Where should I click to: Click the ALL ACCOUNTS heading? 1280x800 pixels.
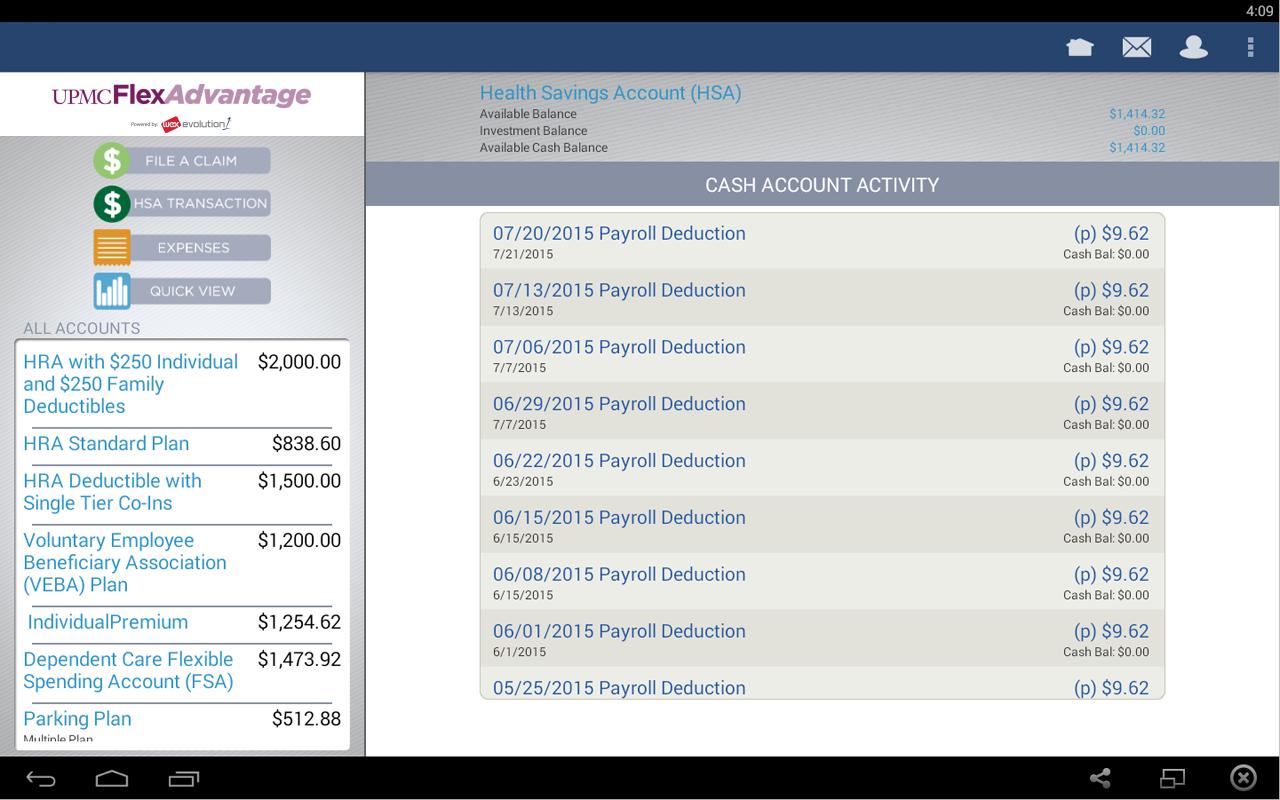[82, 328]
